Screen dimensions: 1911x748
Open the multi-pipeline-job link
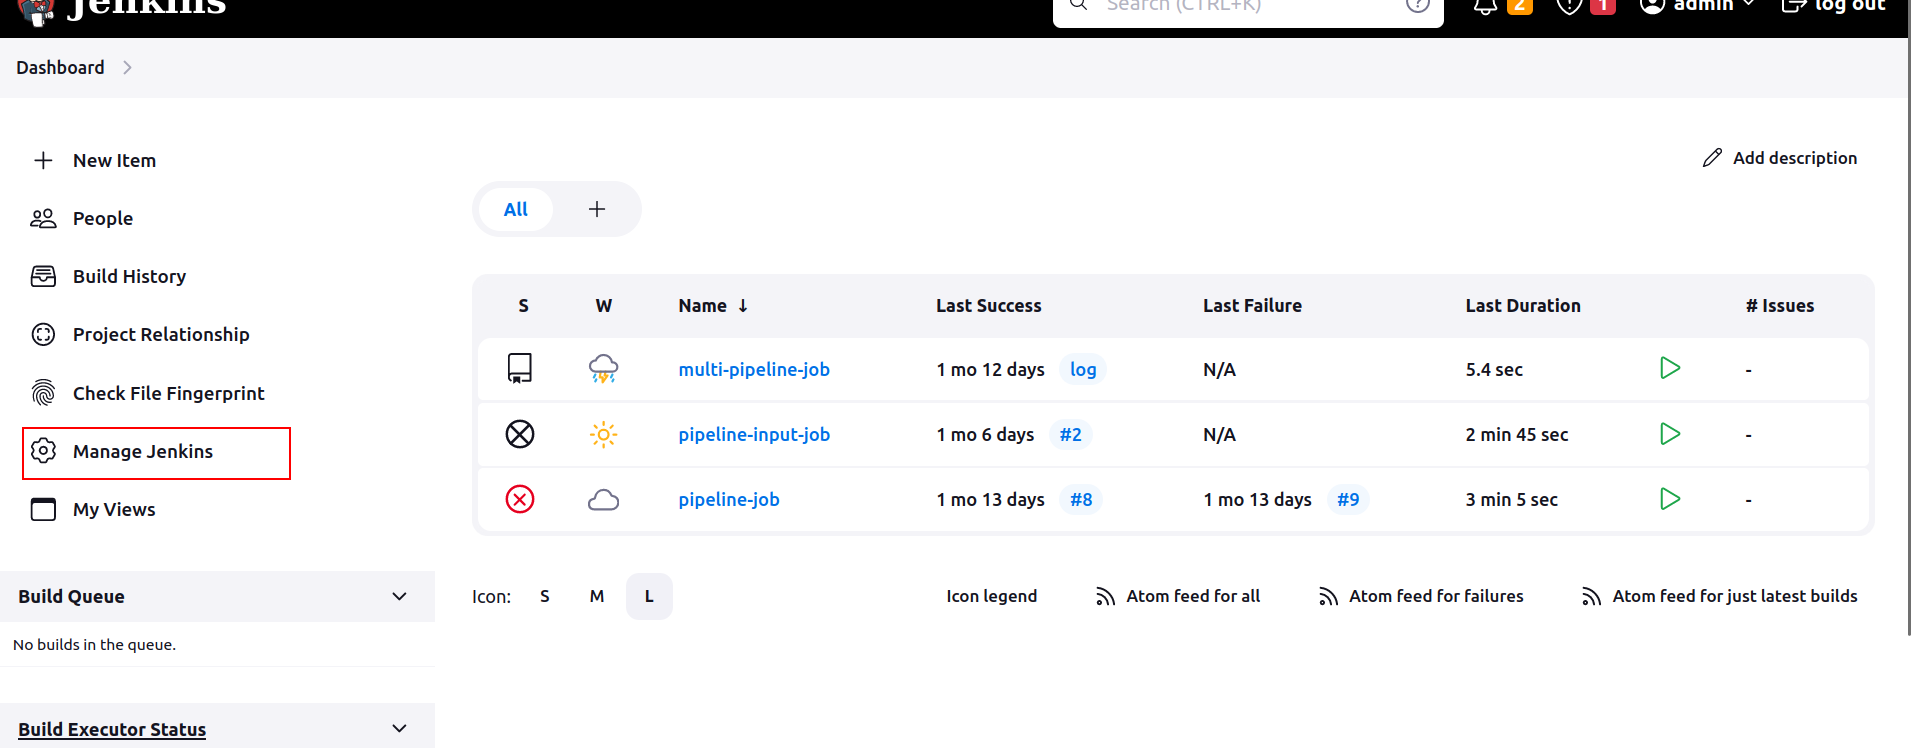[x=754, y=369]
